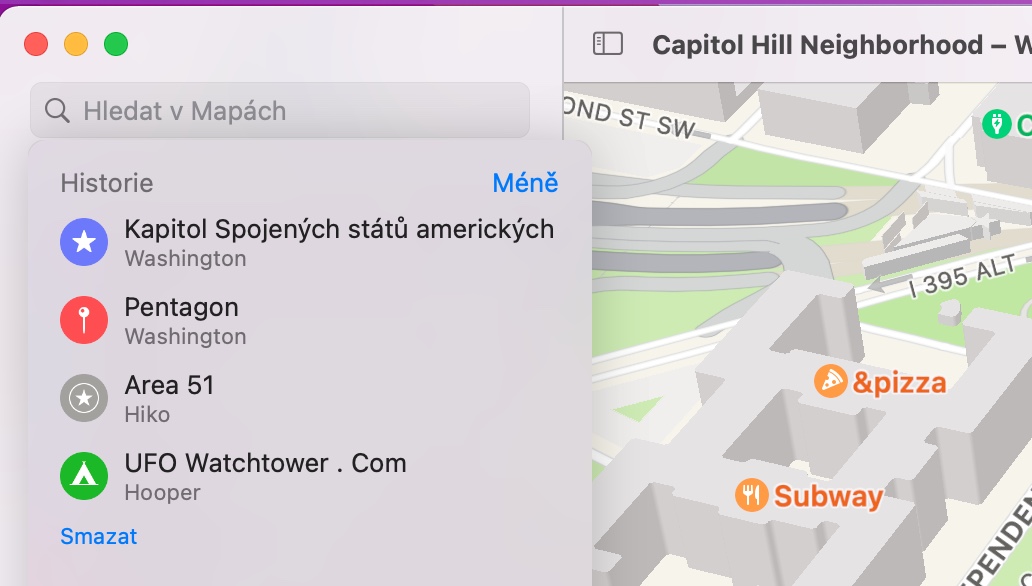Viewport: 1032px width, 586px height.
Task: Click the green tent UFO Watchtower icon
Action: click(x=84, y=476)
